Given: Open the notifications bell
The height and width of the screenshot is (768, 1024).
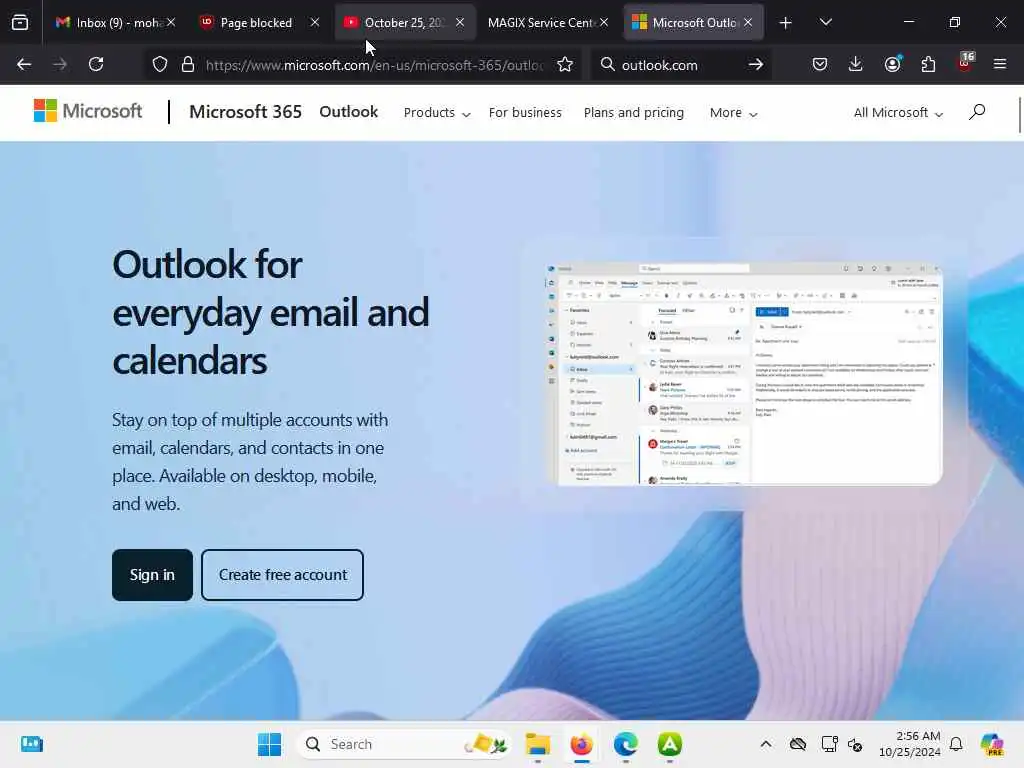Looking at the screenshot, I should pos(956,744).
